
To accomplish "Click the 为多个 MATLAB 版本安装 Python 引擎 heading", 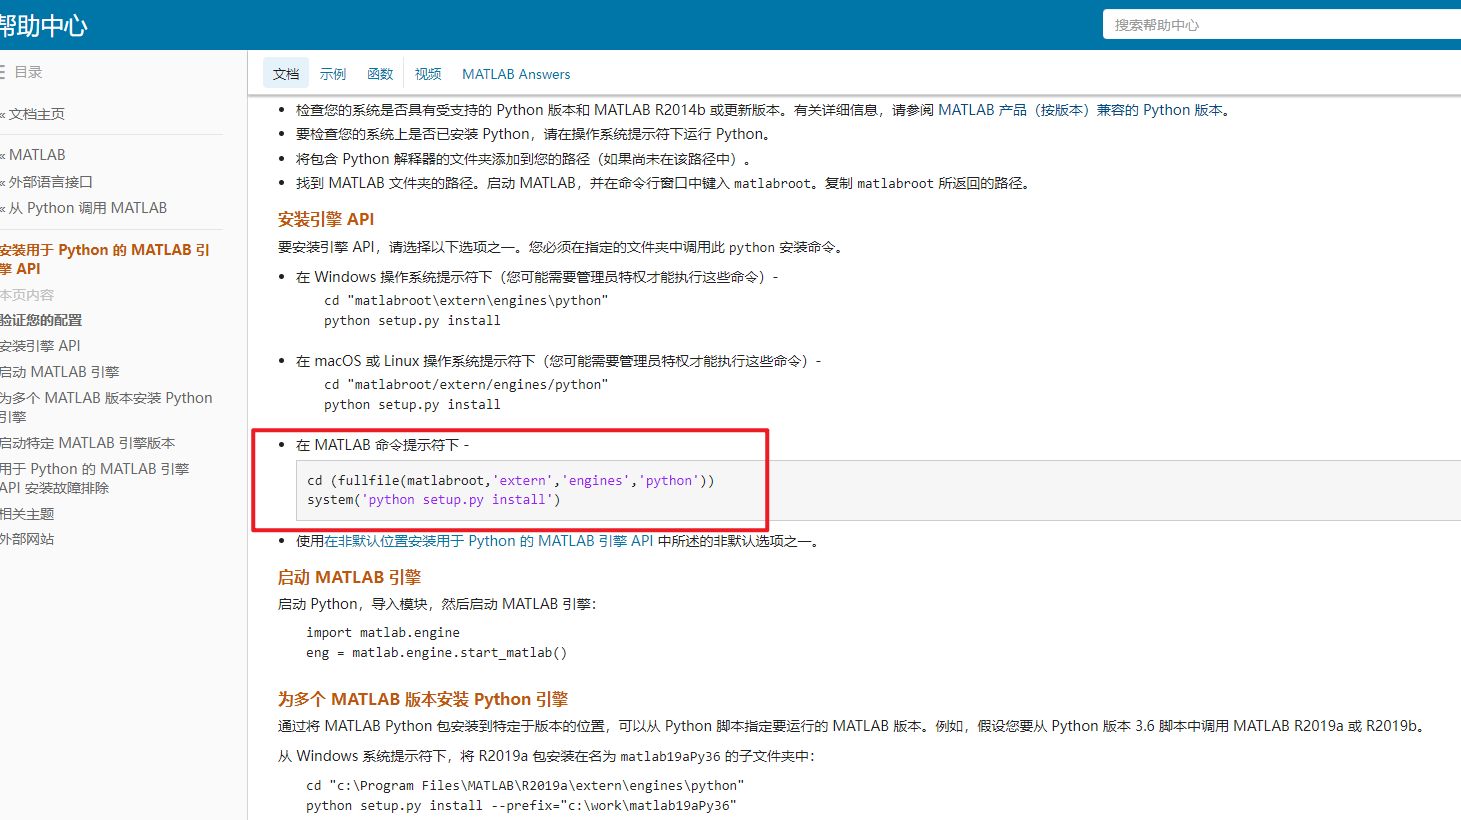I will click(x=423, y=699).
